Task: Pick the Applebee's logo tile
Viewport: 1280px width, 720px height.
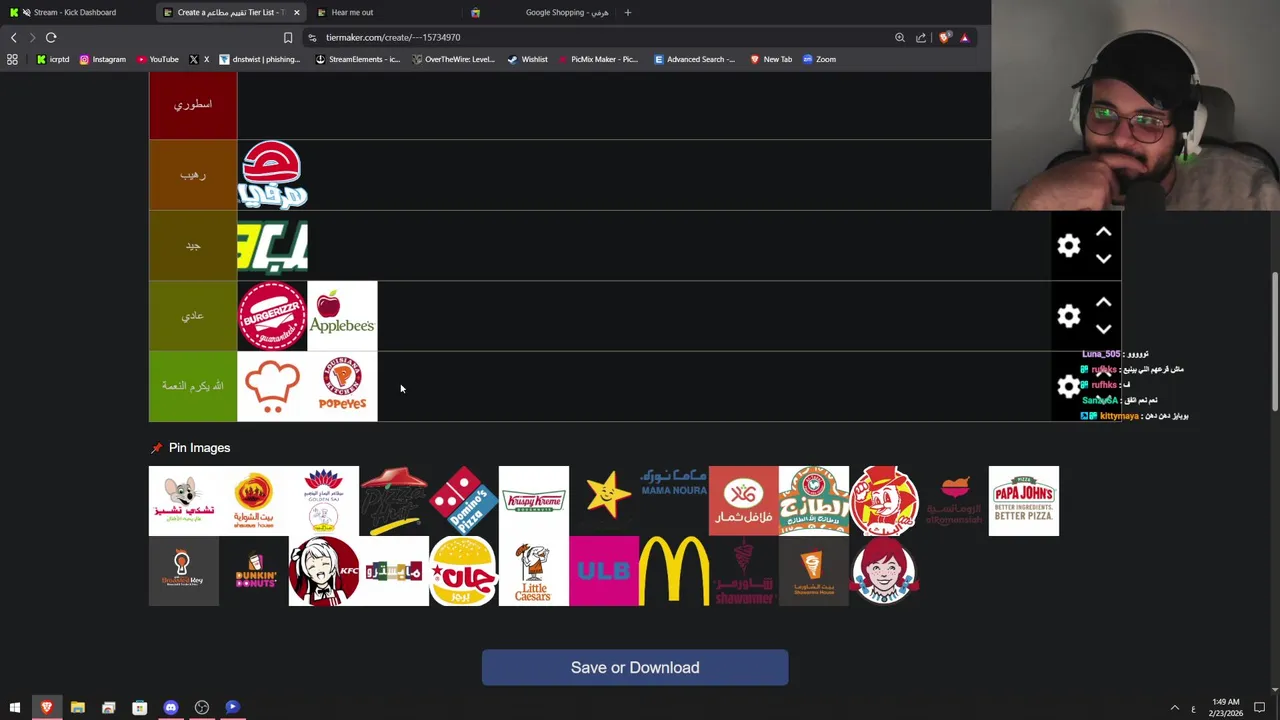Action: [x=342, y=316]
